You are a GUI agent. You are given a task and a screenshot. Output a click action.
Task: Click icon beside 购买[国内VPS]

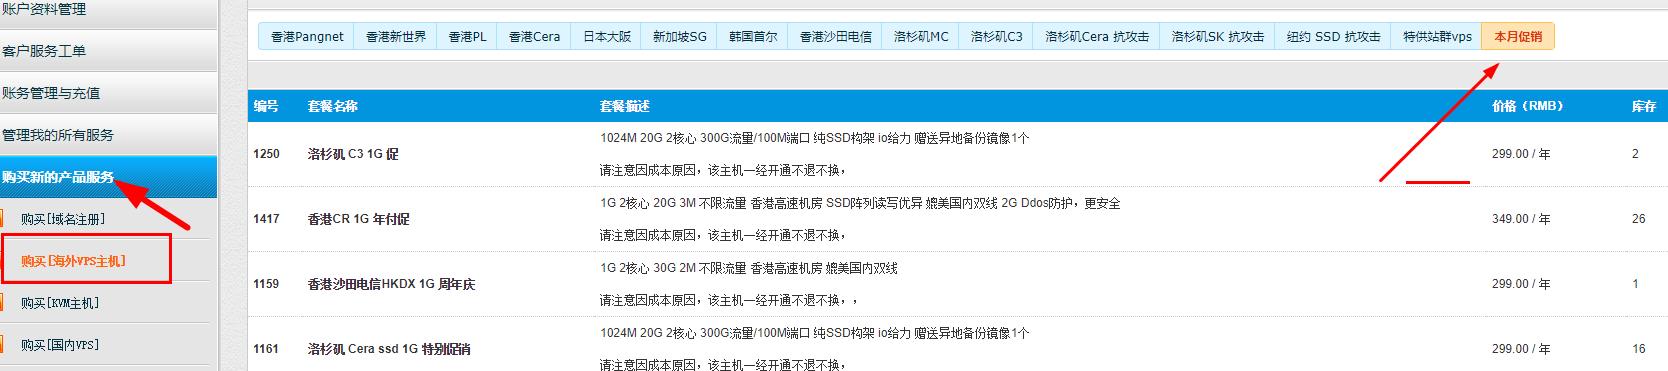(2, 345)
